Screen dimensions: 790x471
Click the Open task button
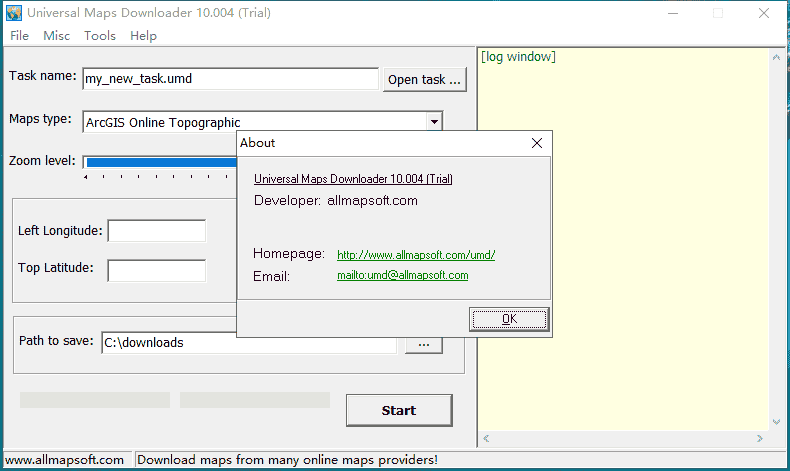pos(424,80)
